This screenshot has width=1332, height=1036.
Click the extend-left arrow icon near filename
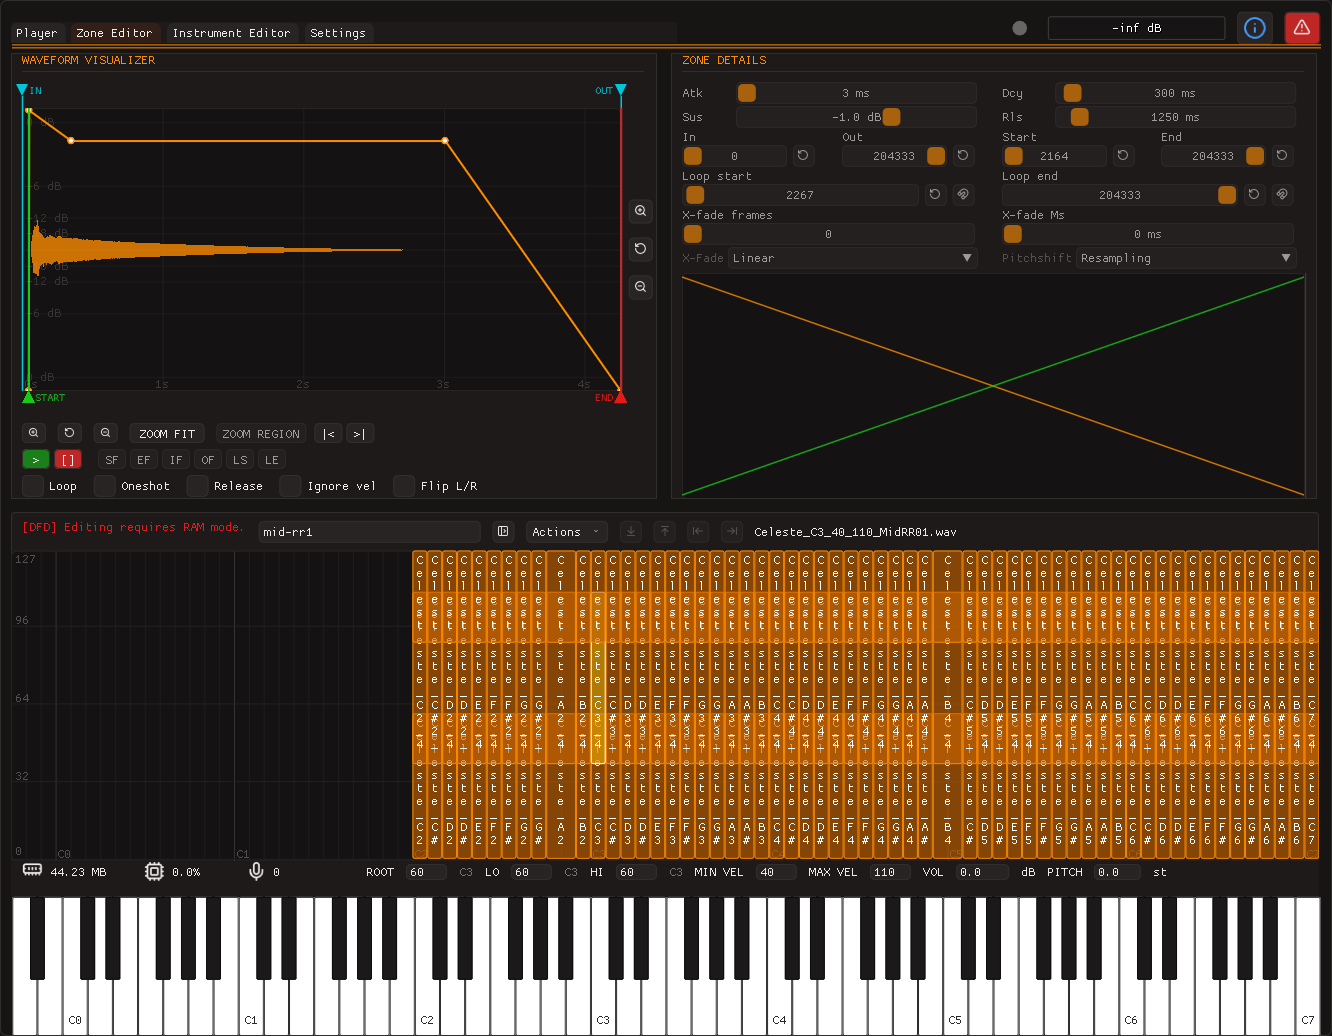click(698, 532)
